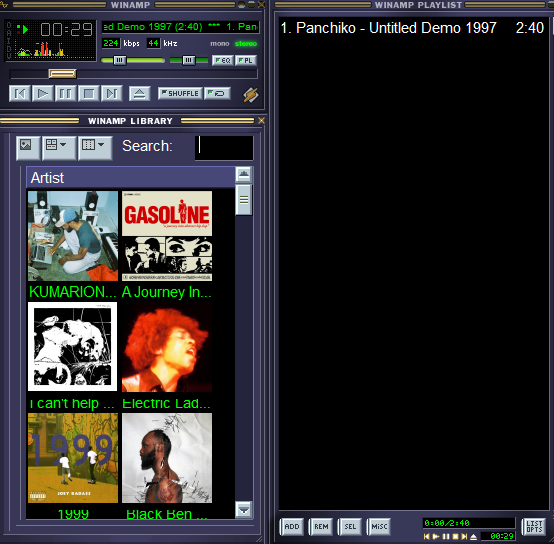
Task: Open the REM remove menu in playlist
Action: (x=321, y=526)
